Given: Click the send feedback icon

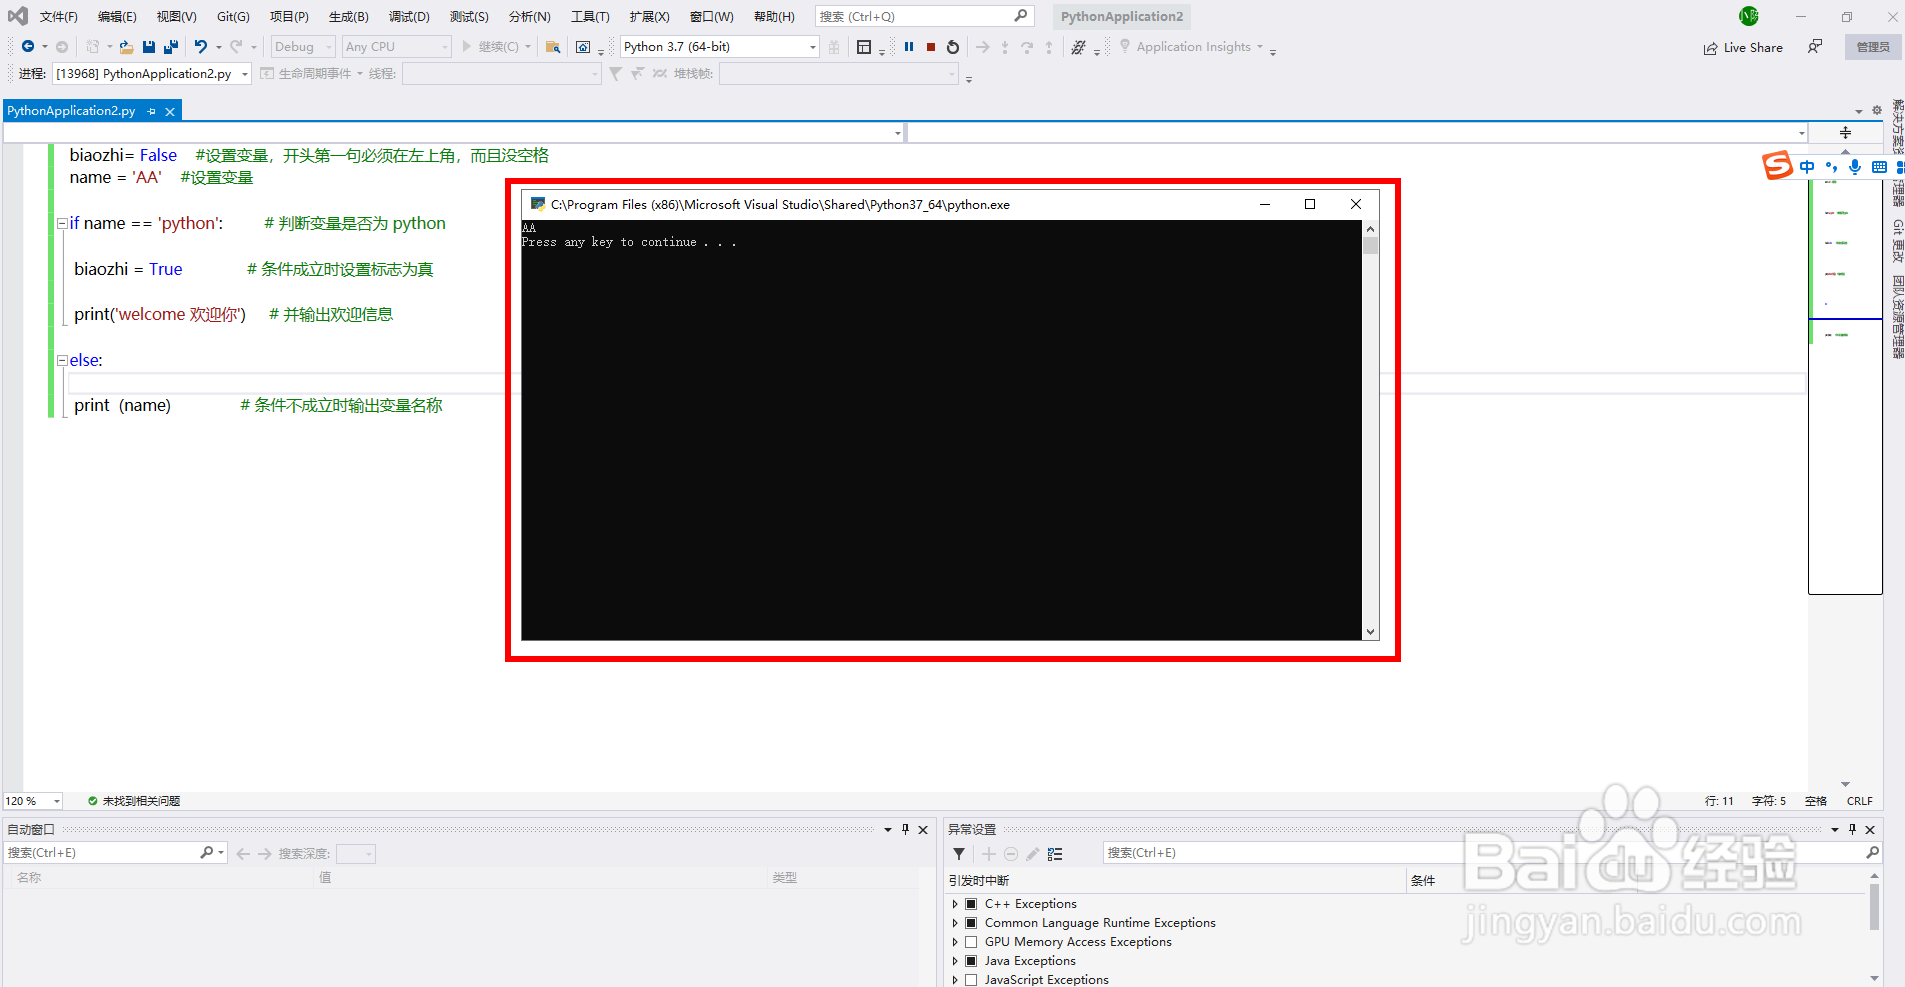Looking at the screenshot, I should [1815, 47].
